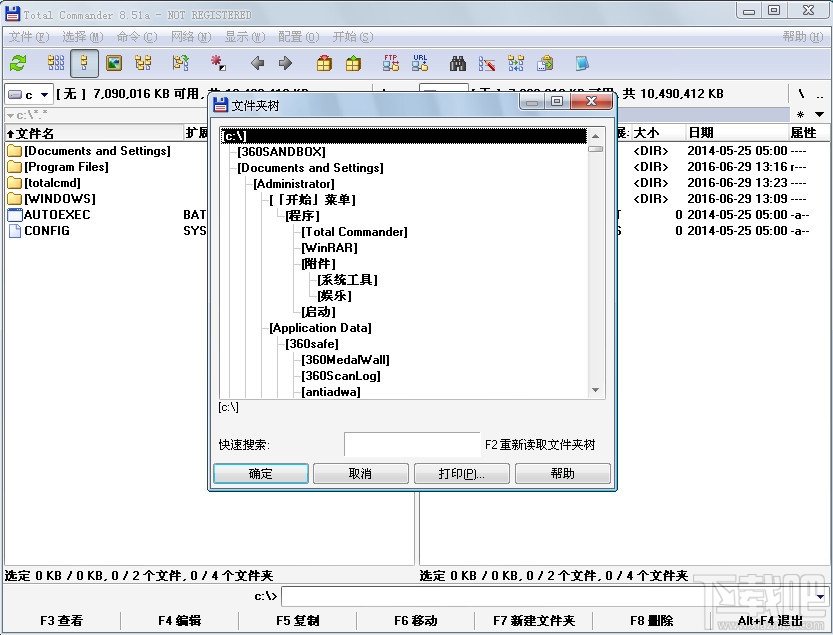Go back with the left arrow icon

pyautogui.click(x=257, y=63)
